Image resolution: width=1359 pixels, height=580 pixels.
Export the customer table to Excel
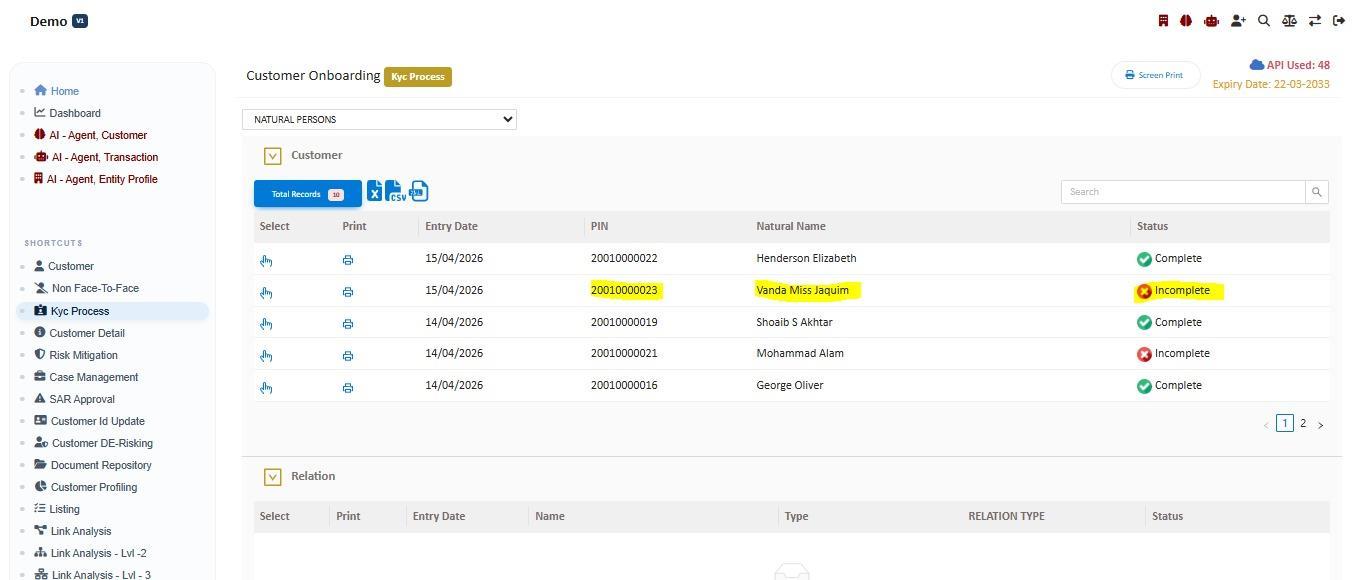(x=374, y=191)
